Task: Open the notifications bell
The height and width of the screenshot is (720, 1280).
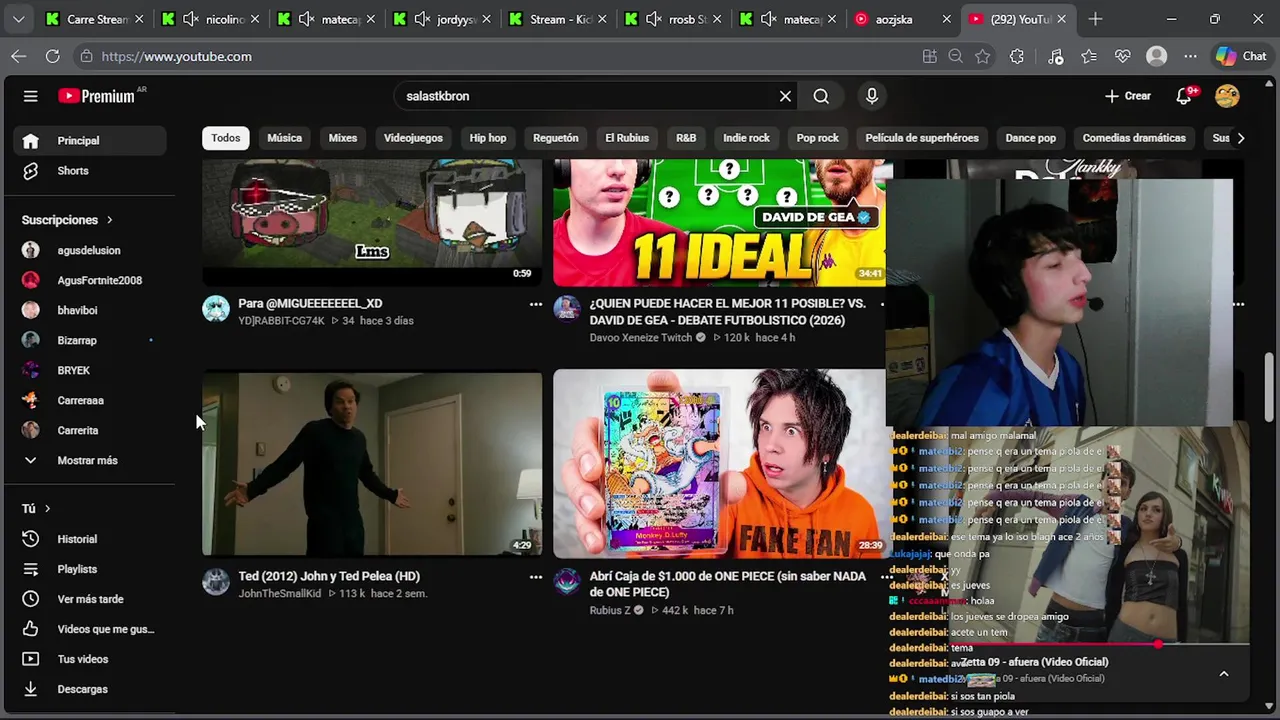Action: click(1184, 96)
